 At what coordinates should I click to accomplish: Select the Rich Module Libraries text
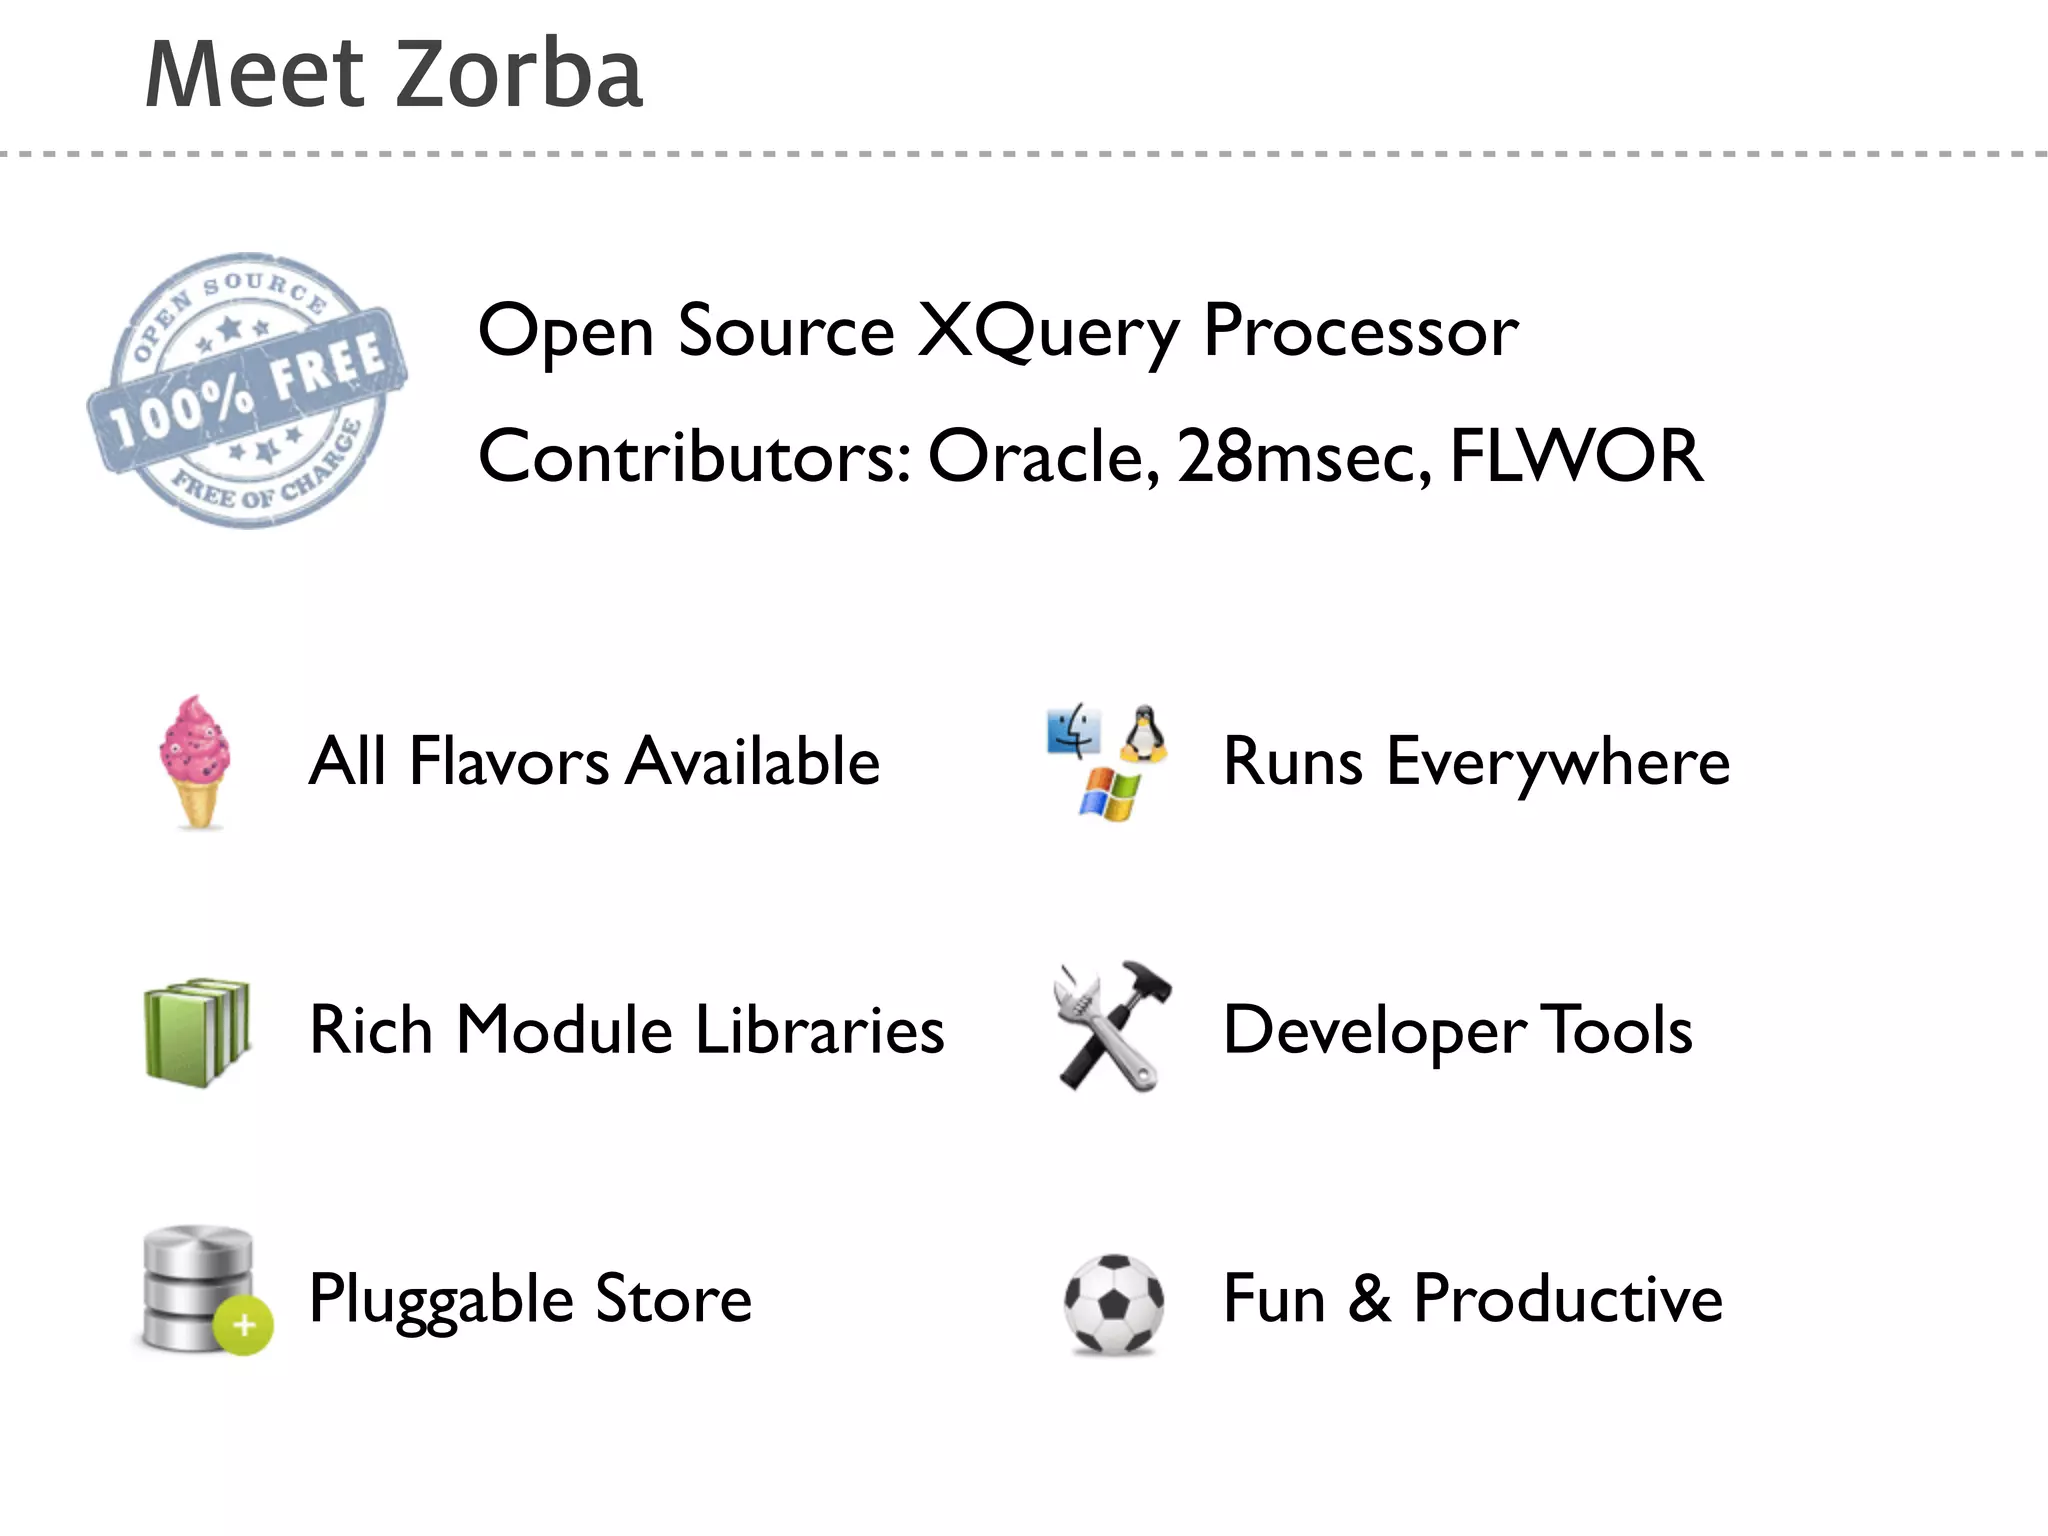click(x=627, y=1030)
